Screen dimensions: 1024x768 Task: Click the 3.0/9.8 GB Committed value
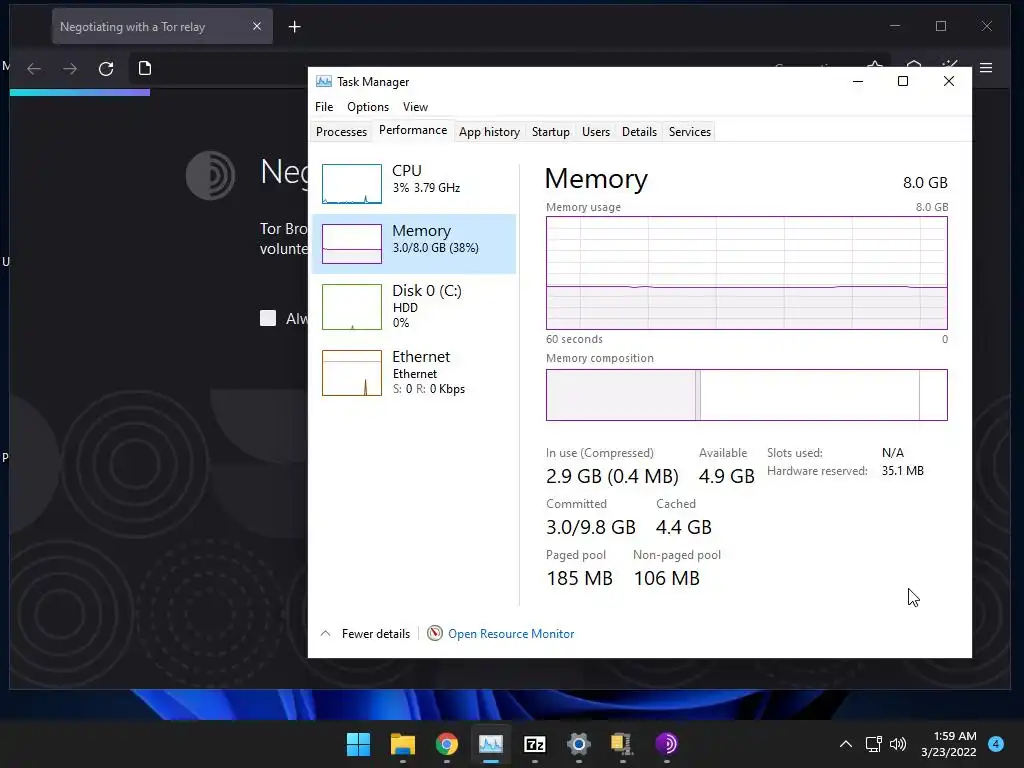591,527
